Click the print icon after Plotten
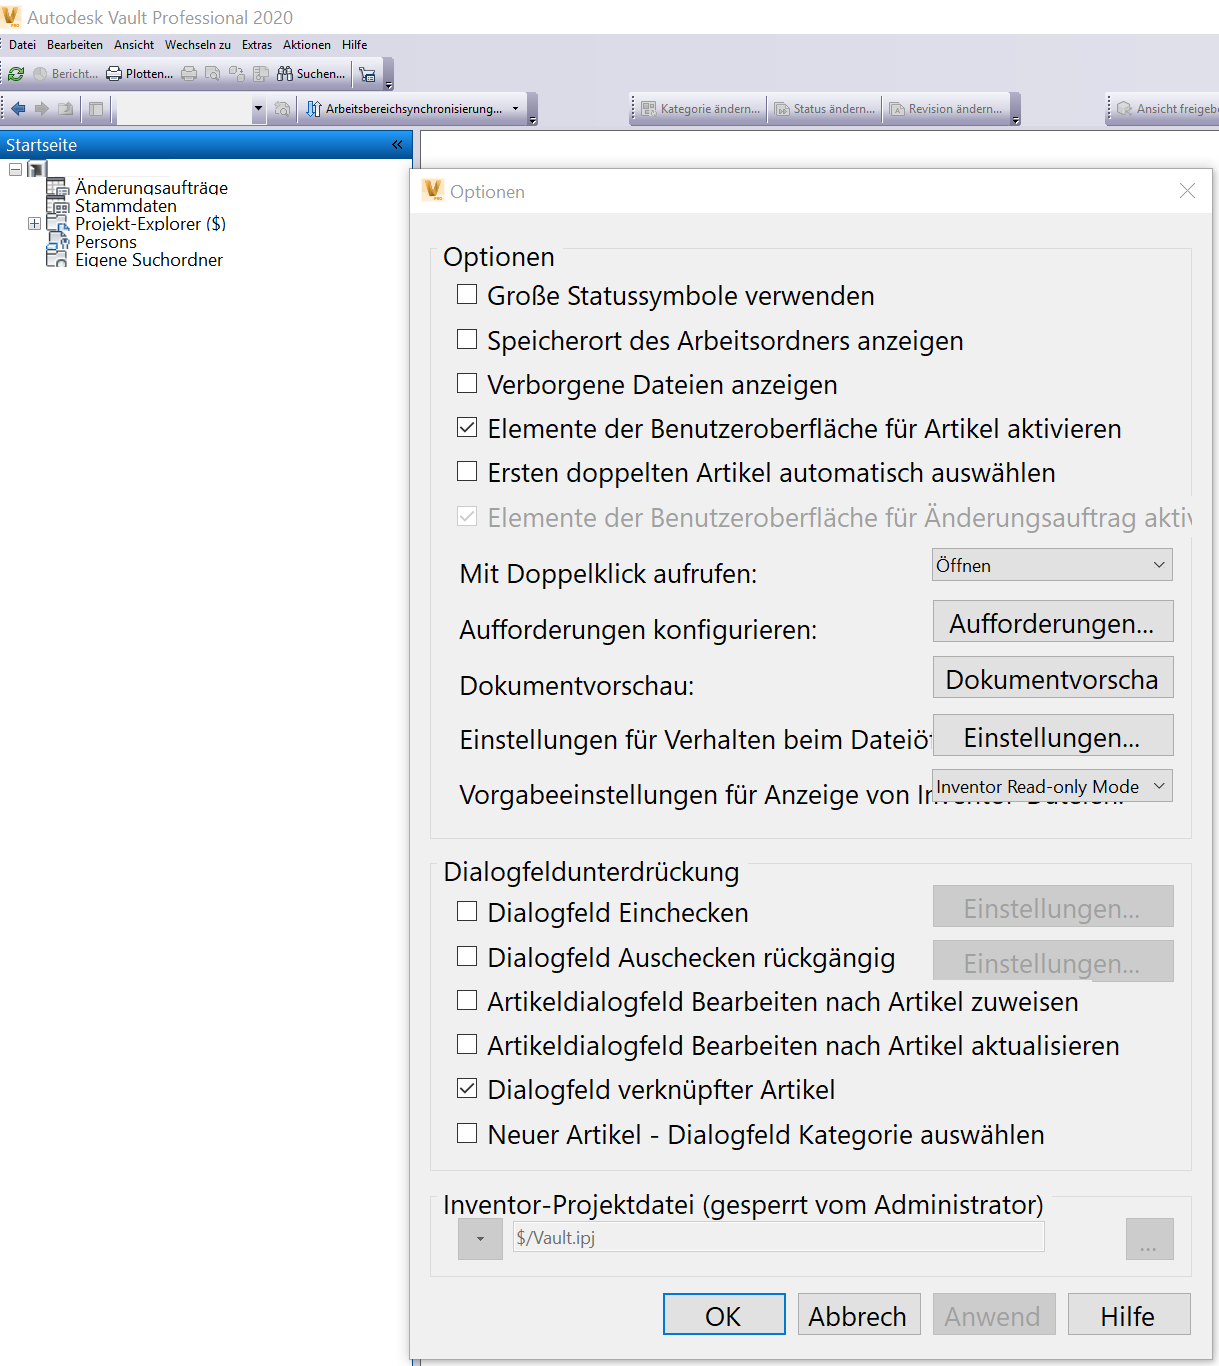The width and height of the screenshot is (1219, 1366). click(x=189, y=74)
